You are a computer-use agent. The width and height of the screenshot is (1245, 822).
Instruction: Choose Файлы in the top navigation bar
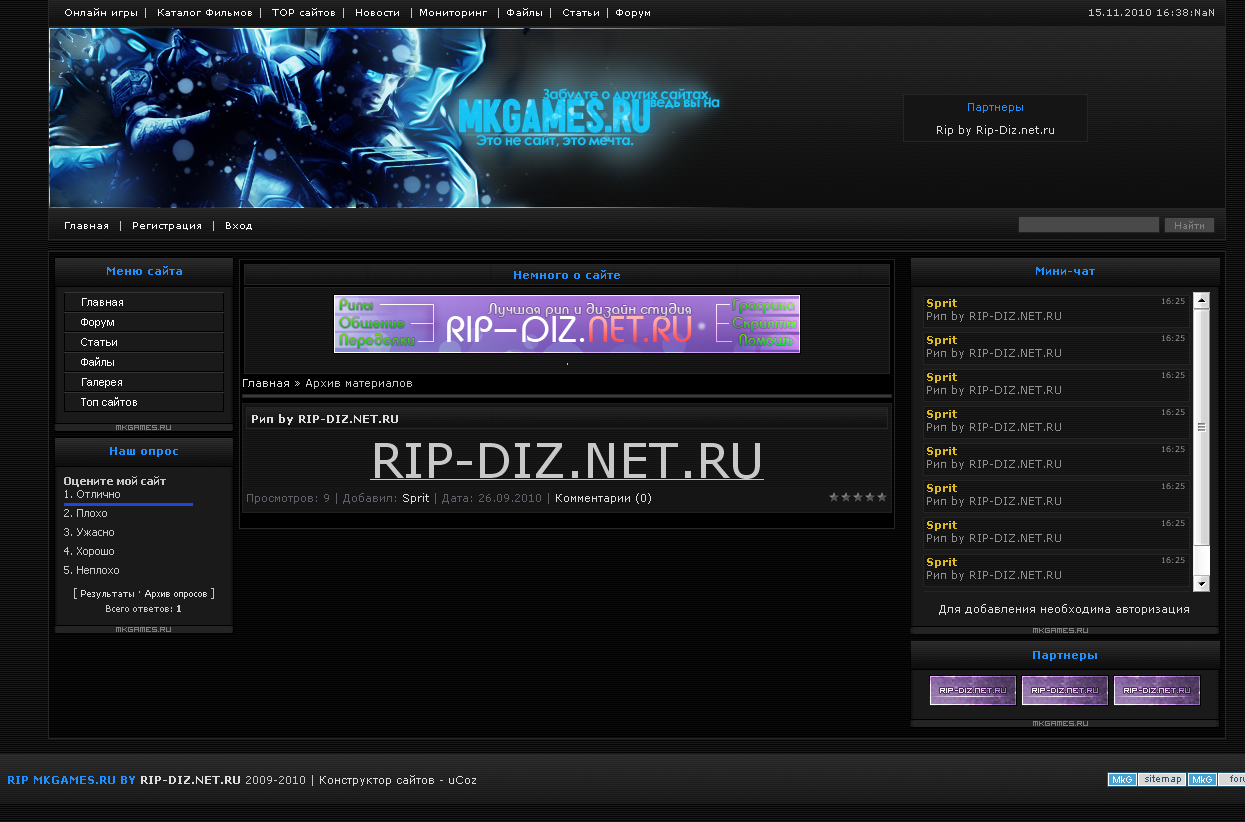tap(525, 13)
